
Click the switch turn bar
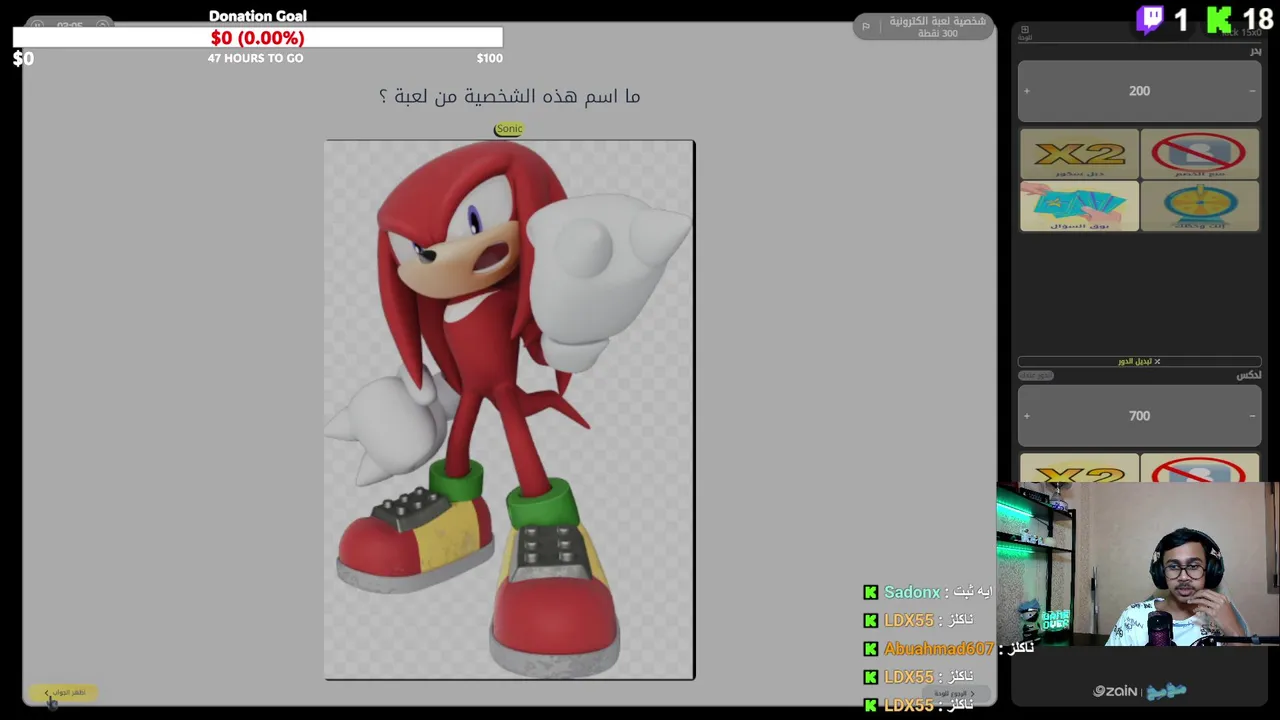1139,361
